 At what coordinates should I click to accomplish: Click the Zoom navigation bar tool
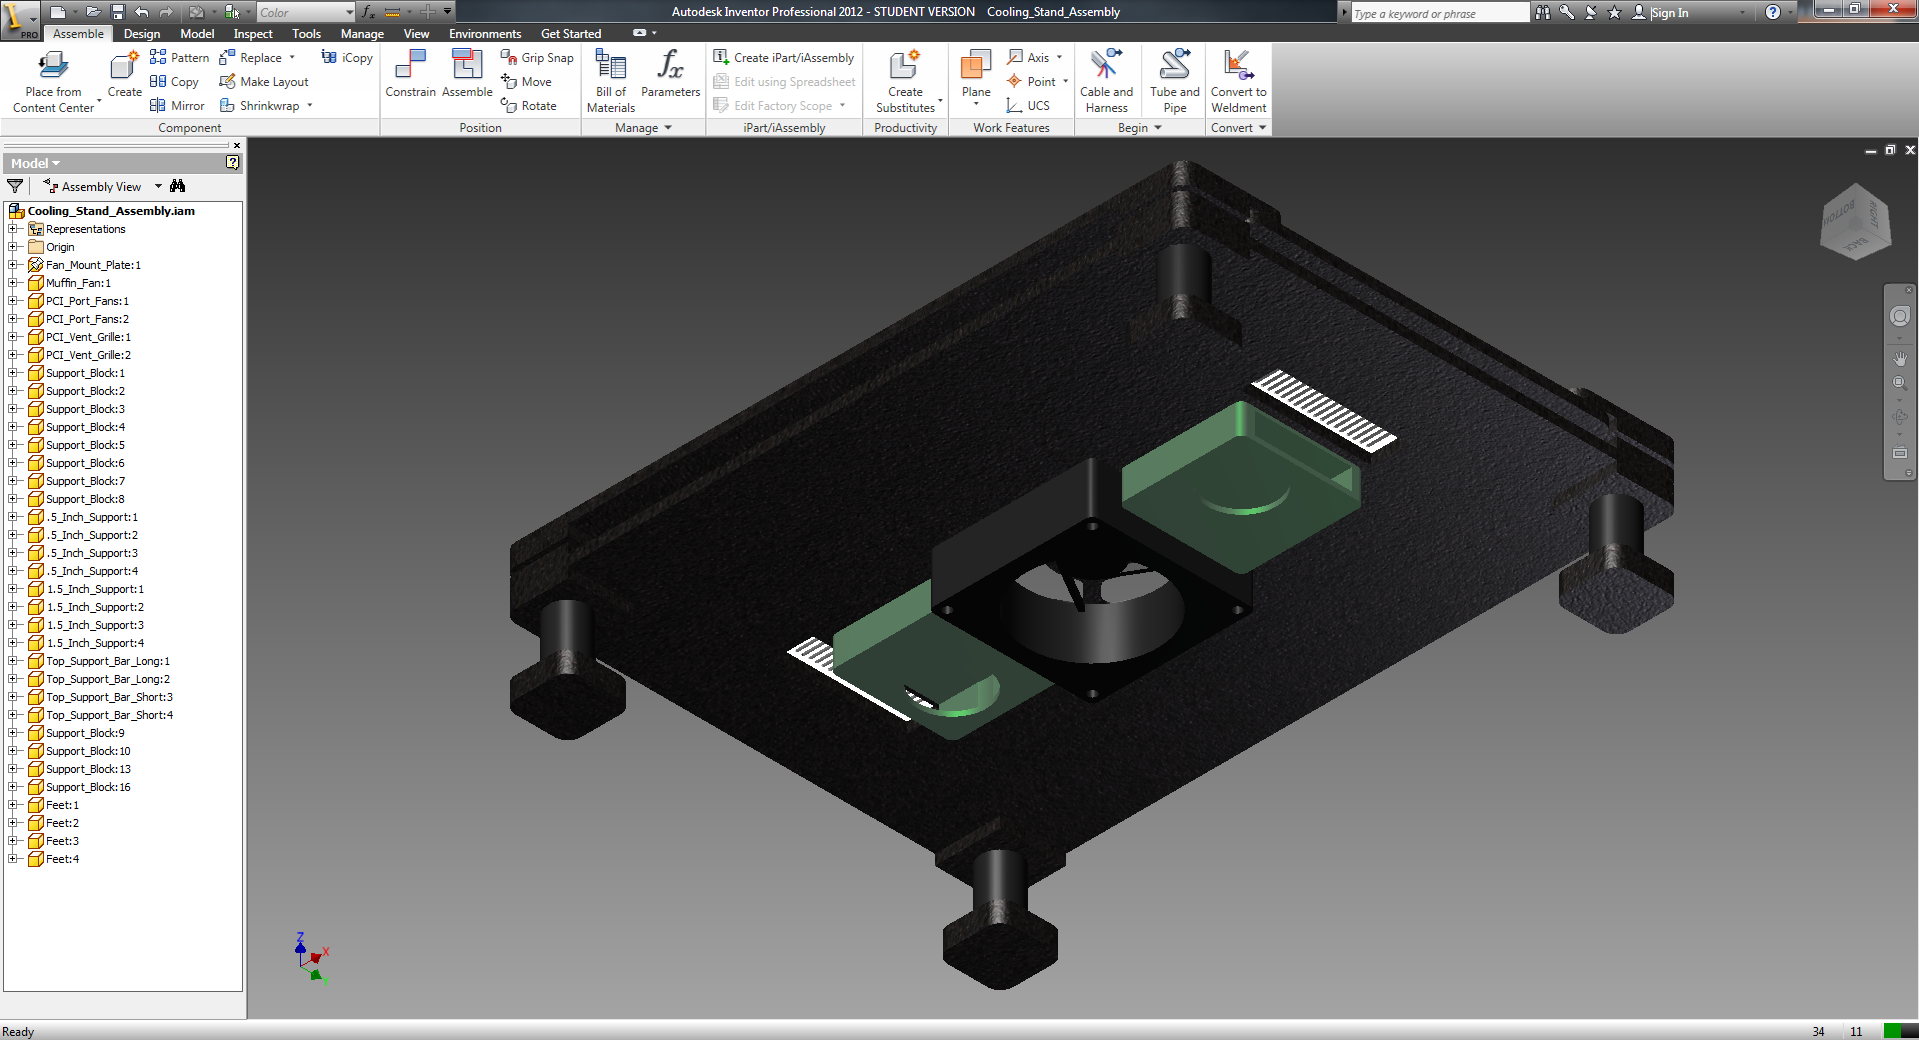pos(1899,384)
